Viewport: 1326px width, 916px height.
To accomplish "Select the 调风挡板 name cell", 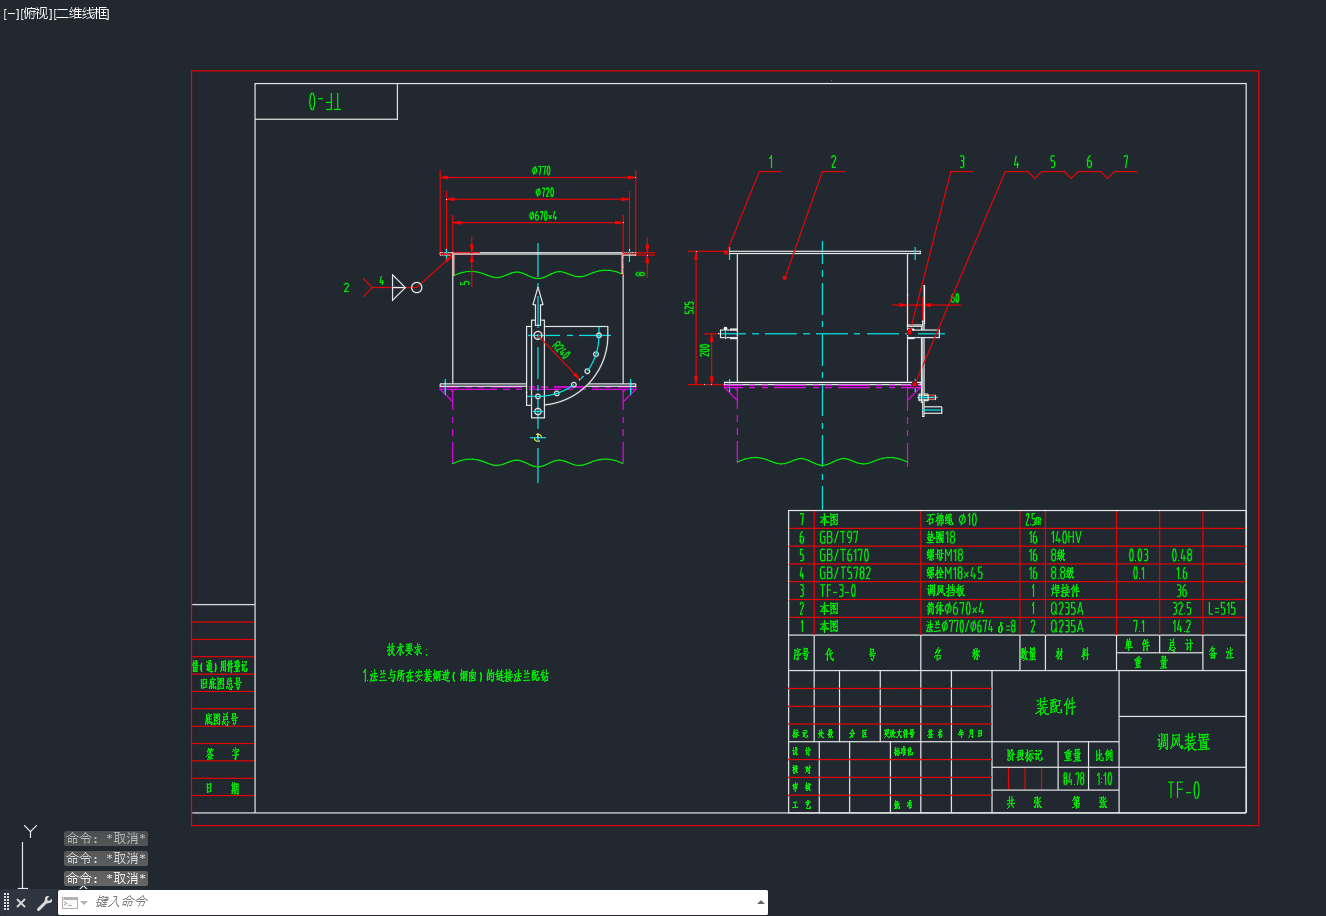I will tap(945, 591).
